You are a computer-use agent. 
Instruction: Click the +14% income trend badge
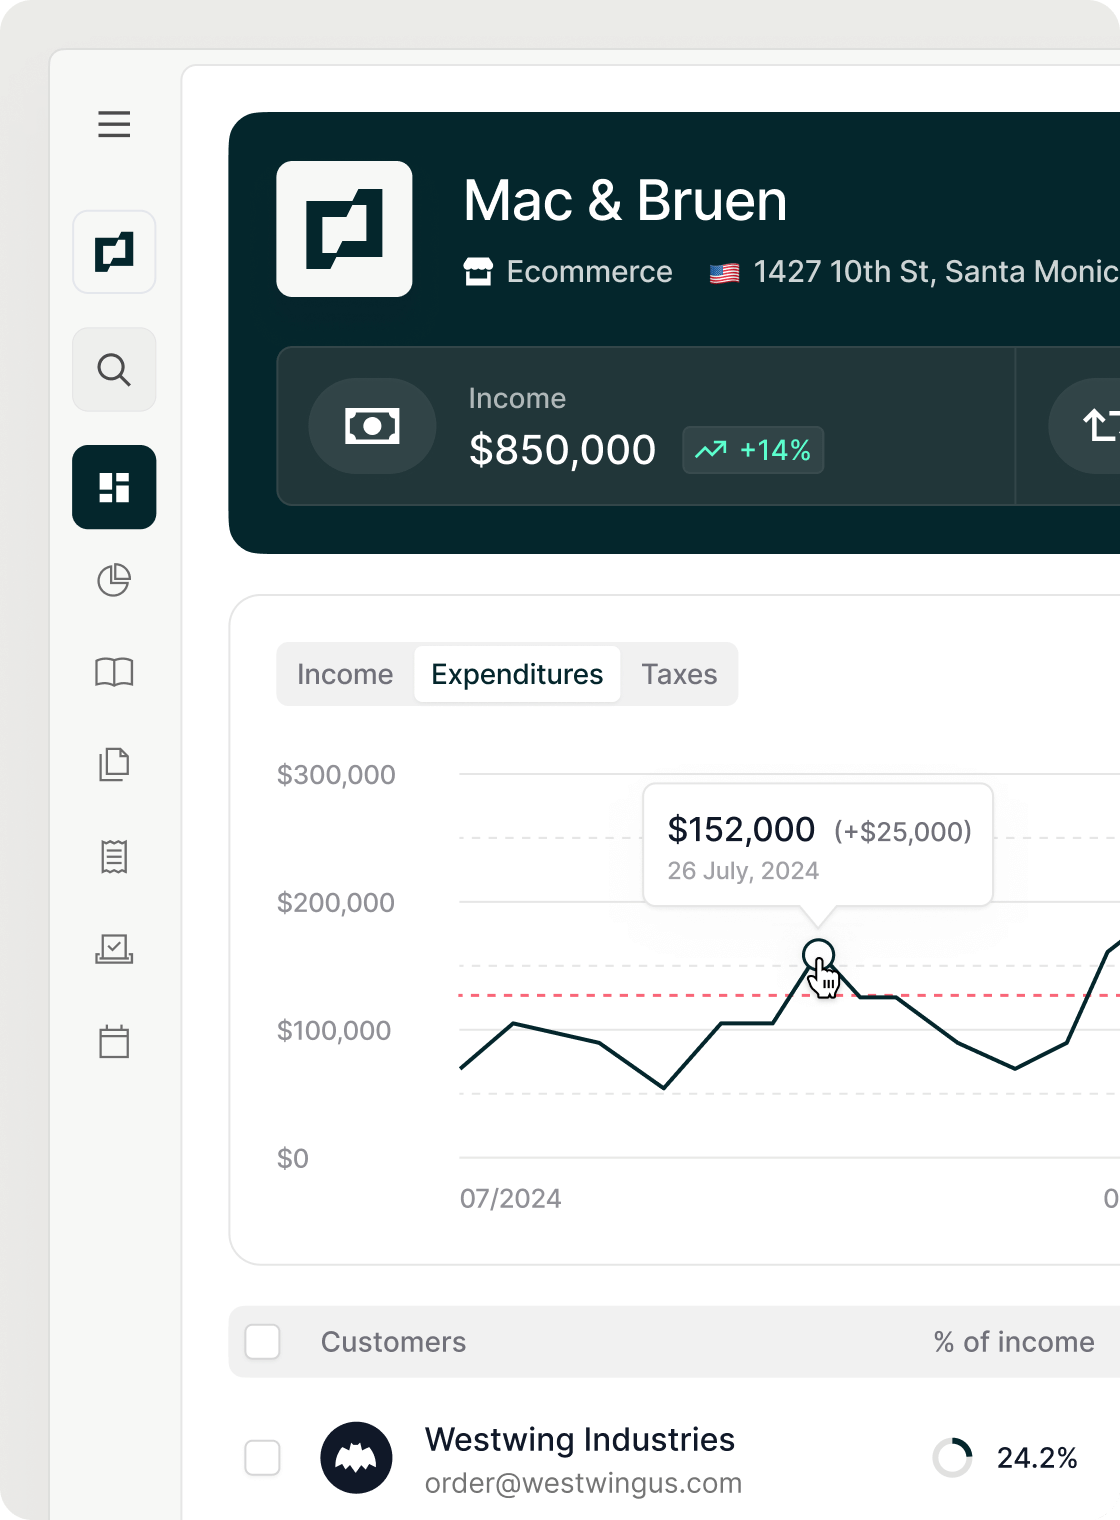click(x=753, y=450)
